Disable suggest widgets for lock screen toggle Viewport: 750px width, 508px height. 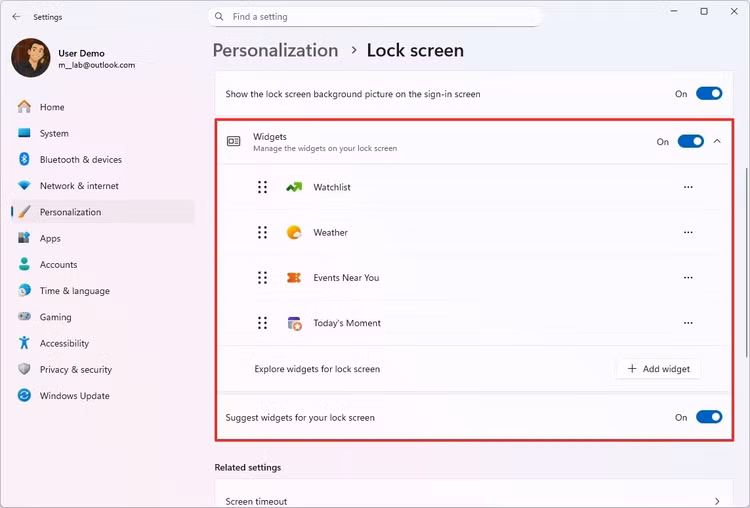pos(708,417)
